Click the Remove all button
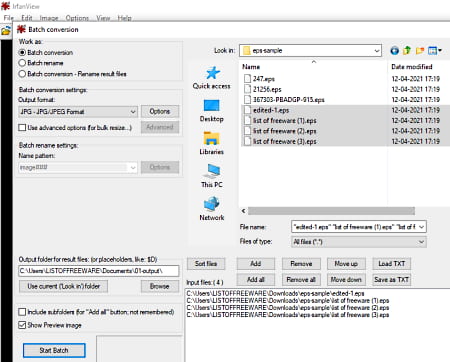This screenshot has height=362, width=450. pyautogui.click(x=301, y=280)
